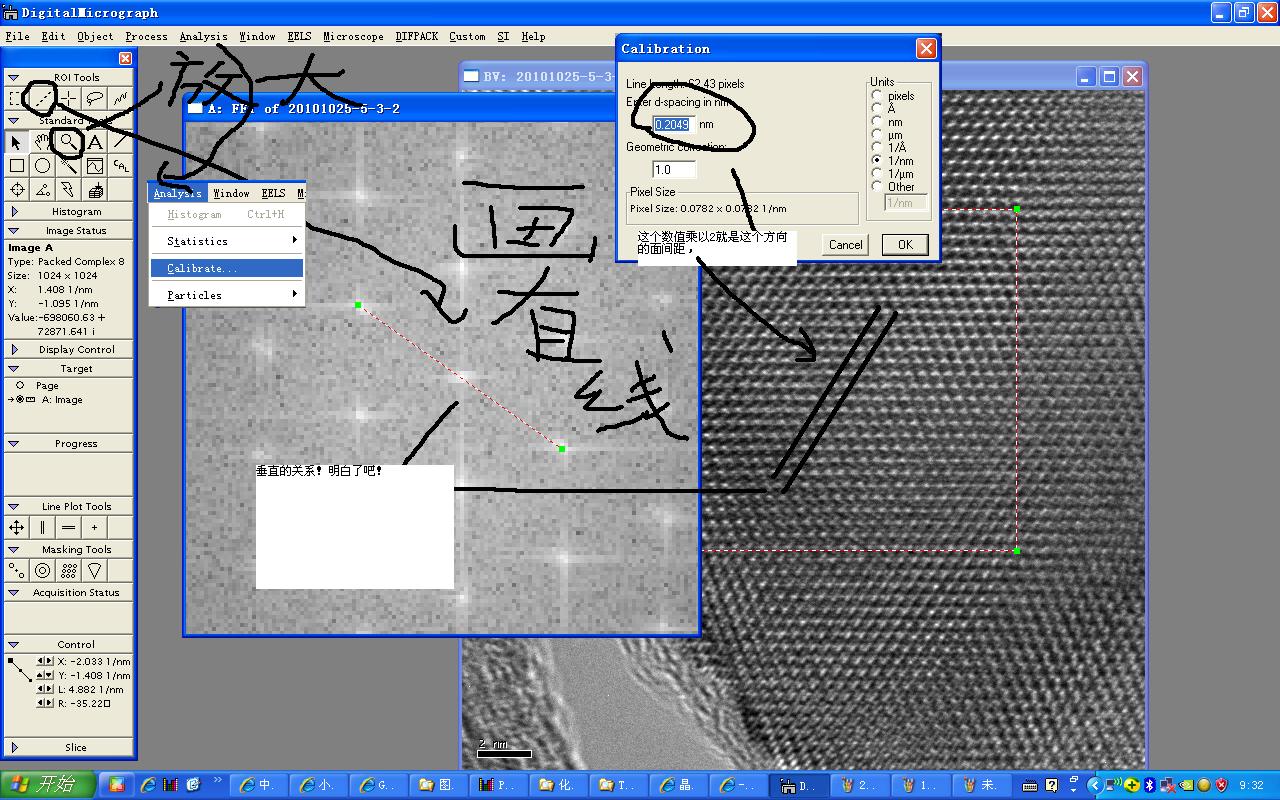This screenshot has width=1280, height=800.
Task: Open the Statistics submenu
Action: point(227,241)
